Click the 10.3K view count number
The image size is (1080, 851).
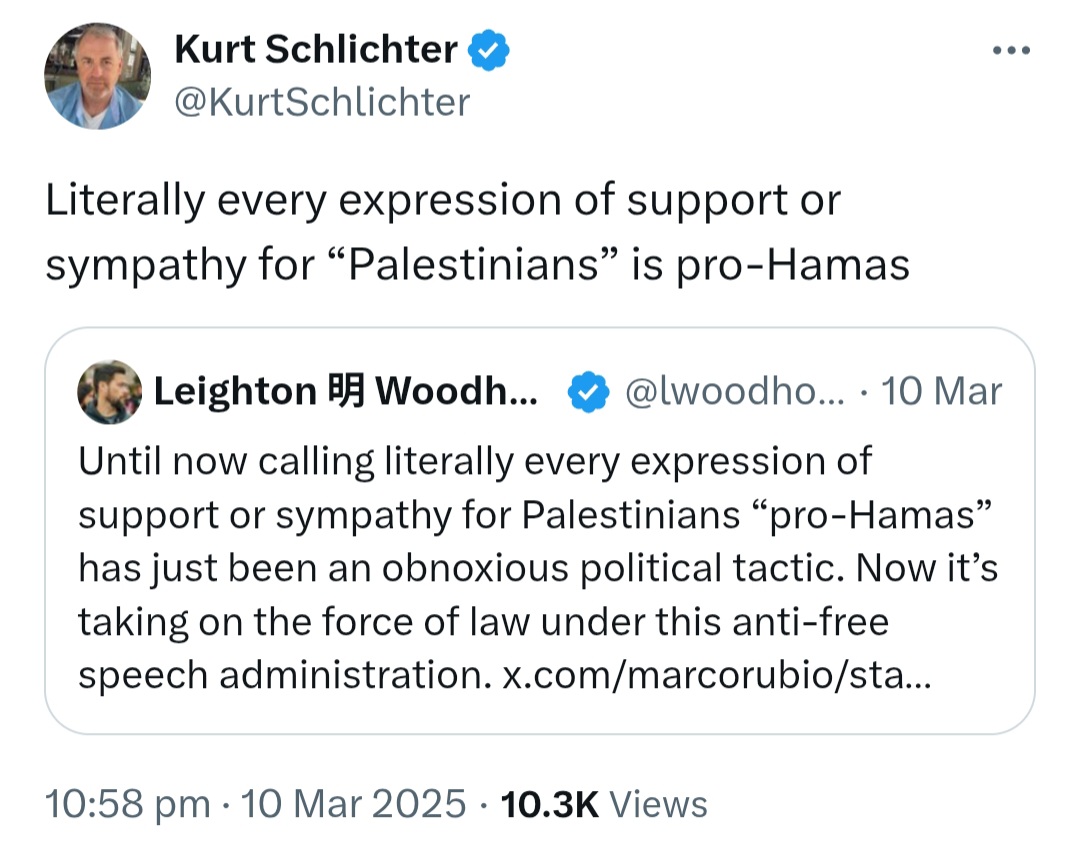pyautogui.click(x=549, y=804)
